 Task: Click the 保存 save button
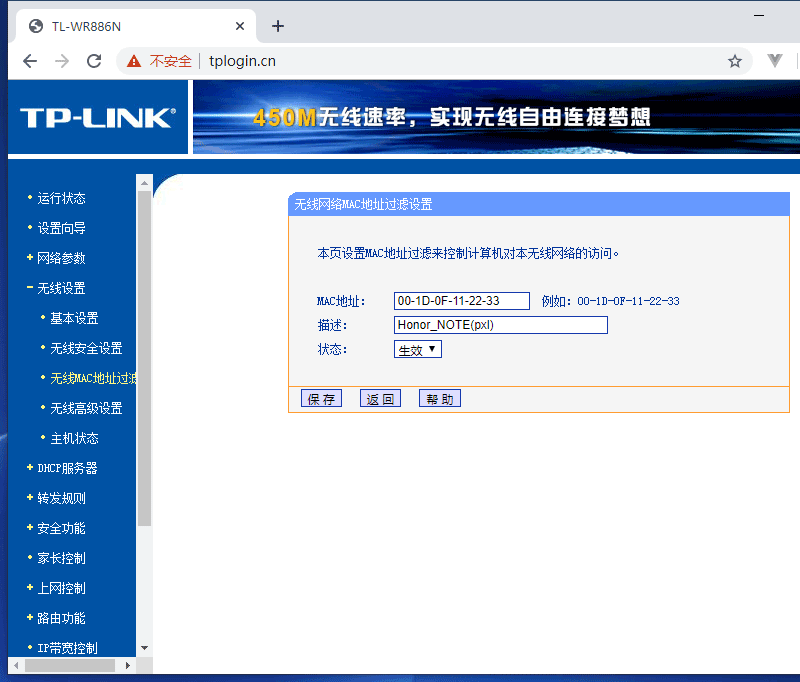tap(320, 398)
